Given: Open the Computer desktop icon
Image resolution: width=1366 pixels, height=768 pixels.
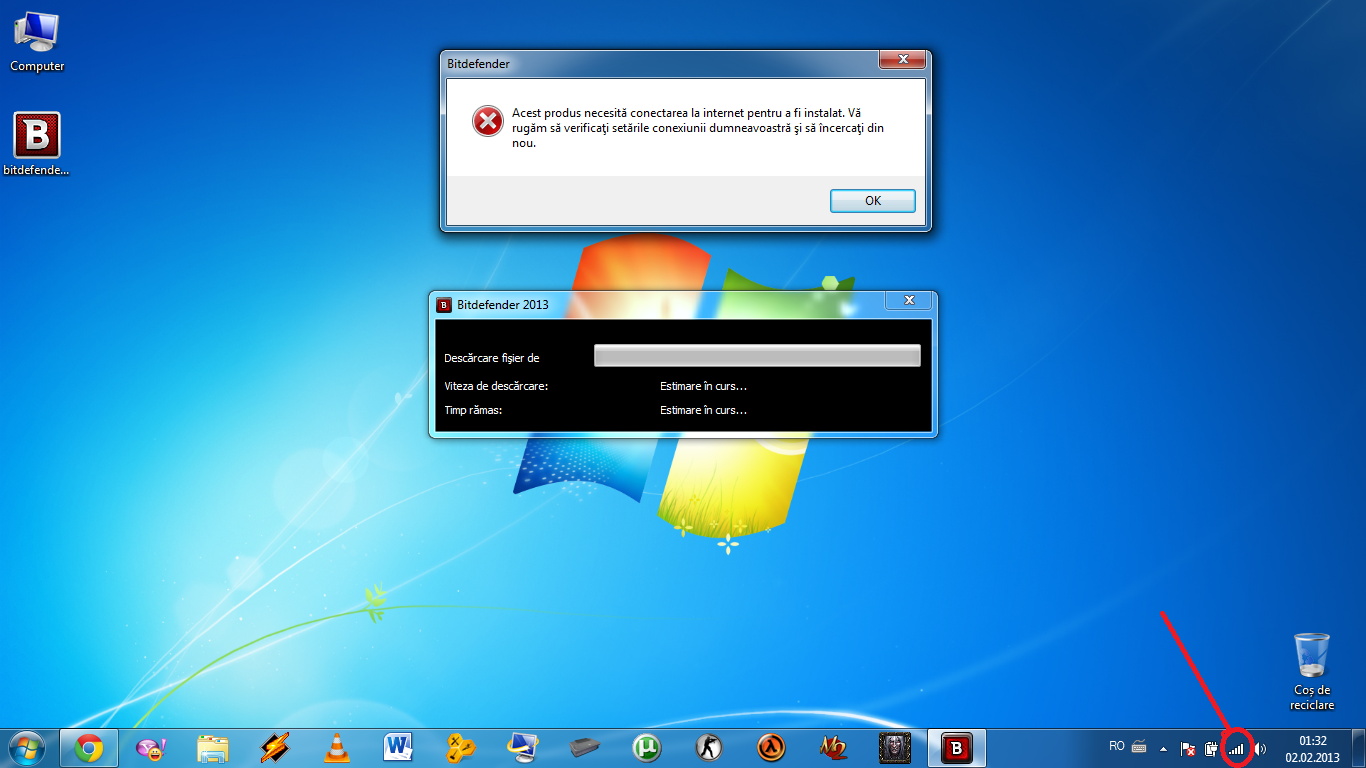Looking at the screenshot, I should tap(37, 42).
